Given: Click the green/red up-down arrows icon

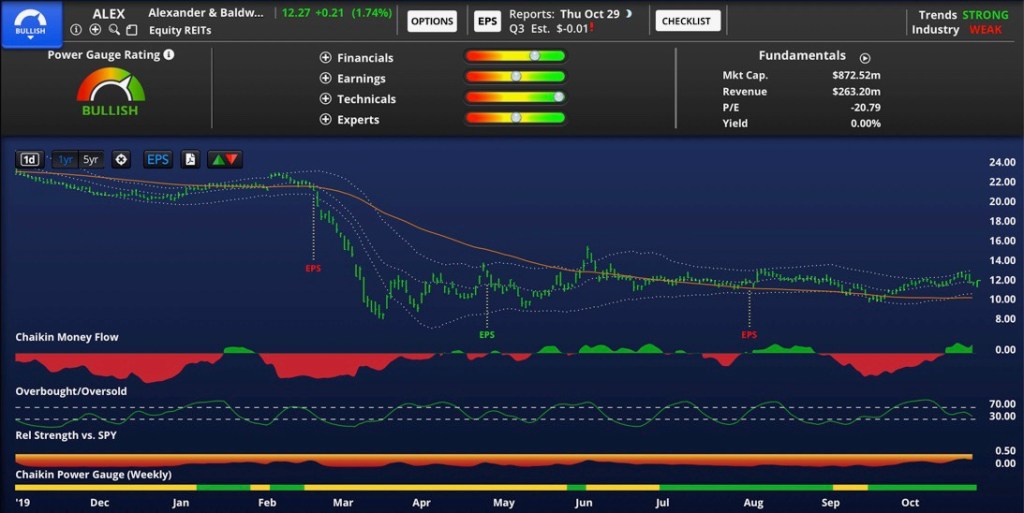Looking at the screenshot, I should click(x=225, y=159).
